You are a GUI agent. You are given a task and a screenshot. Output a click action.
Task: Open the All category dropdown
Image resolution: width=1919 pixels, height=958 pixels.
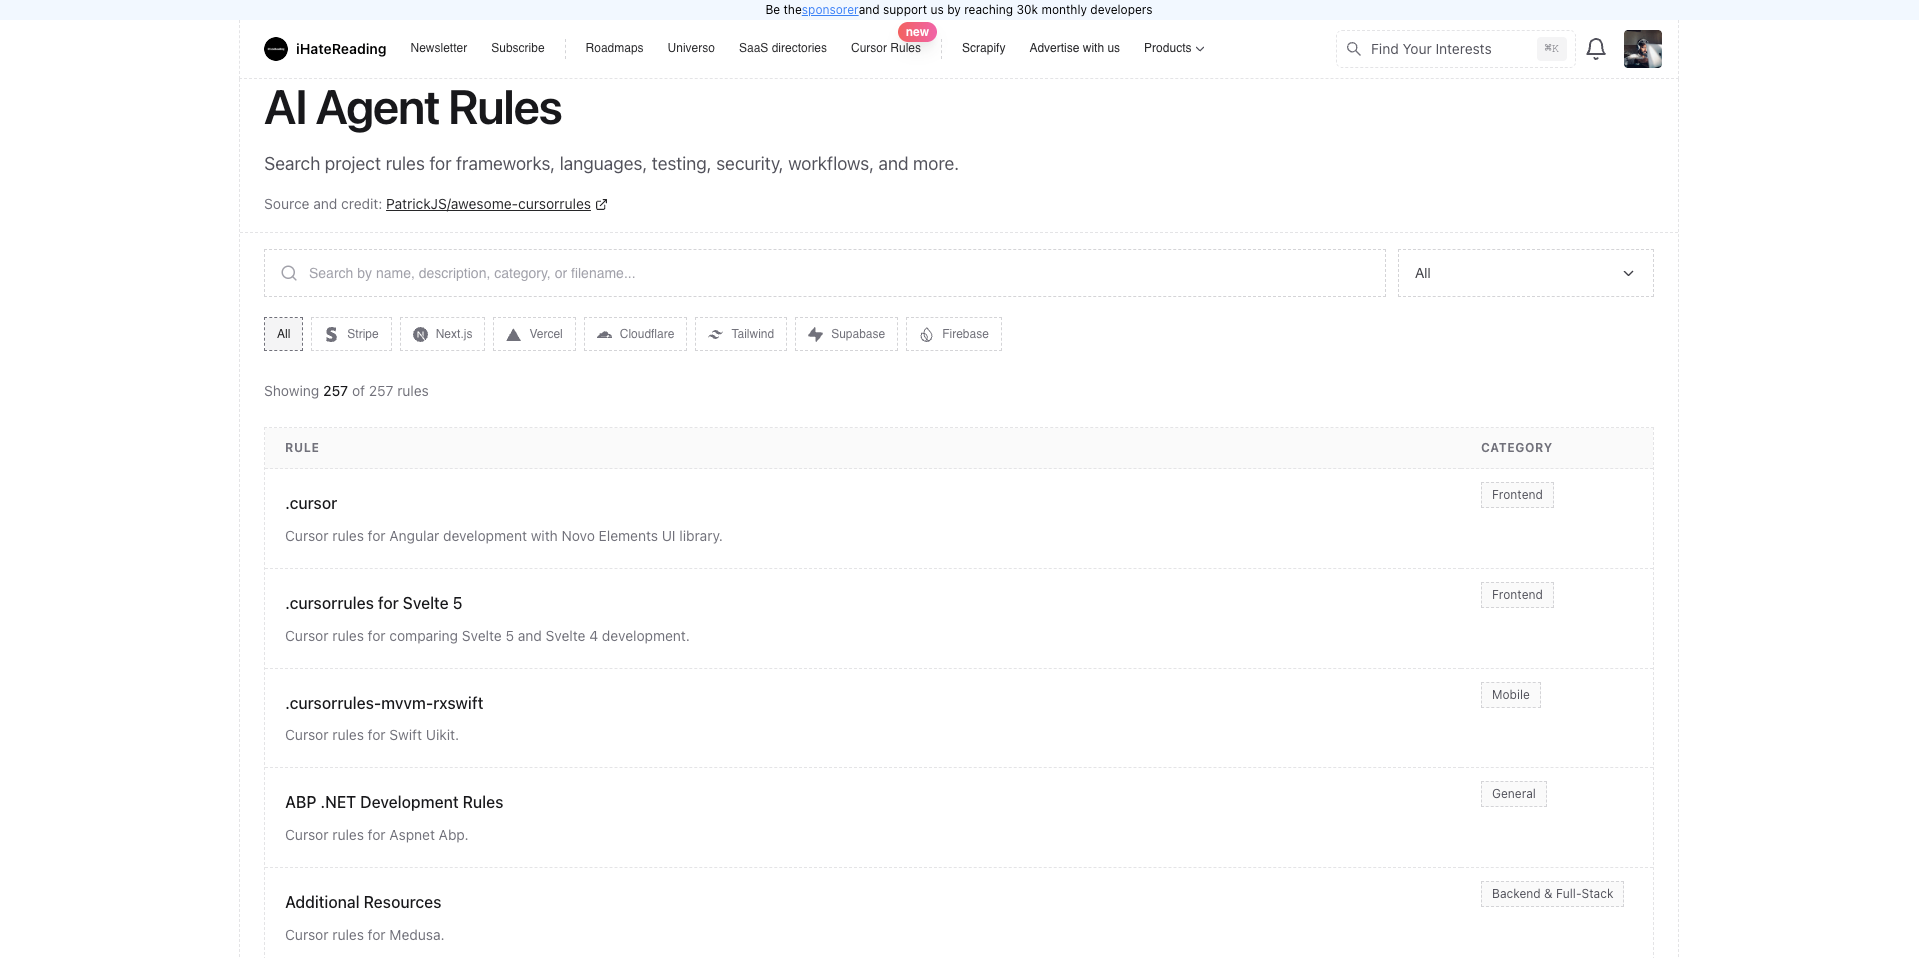click(1525, 273)
